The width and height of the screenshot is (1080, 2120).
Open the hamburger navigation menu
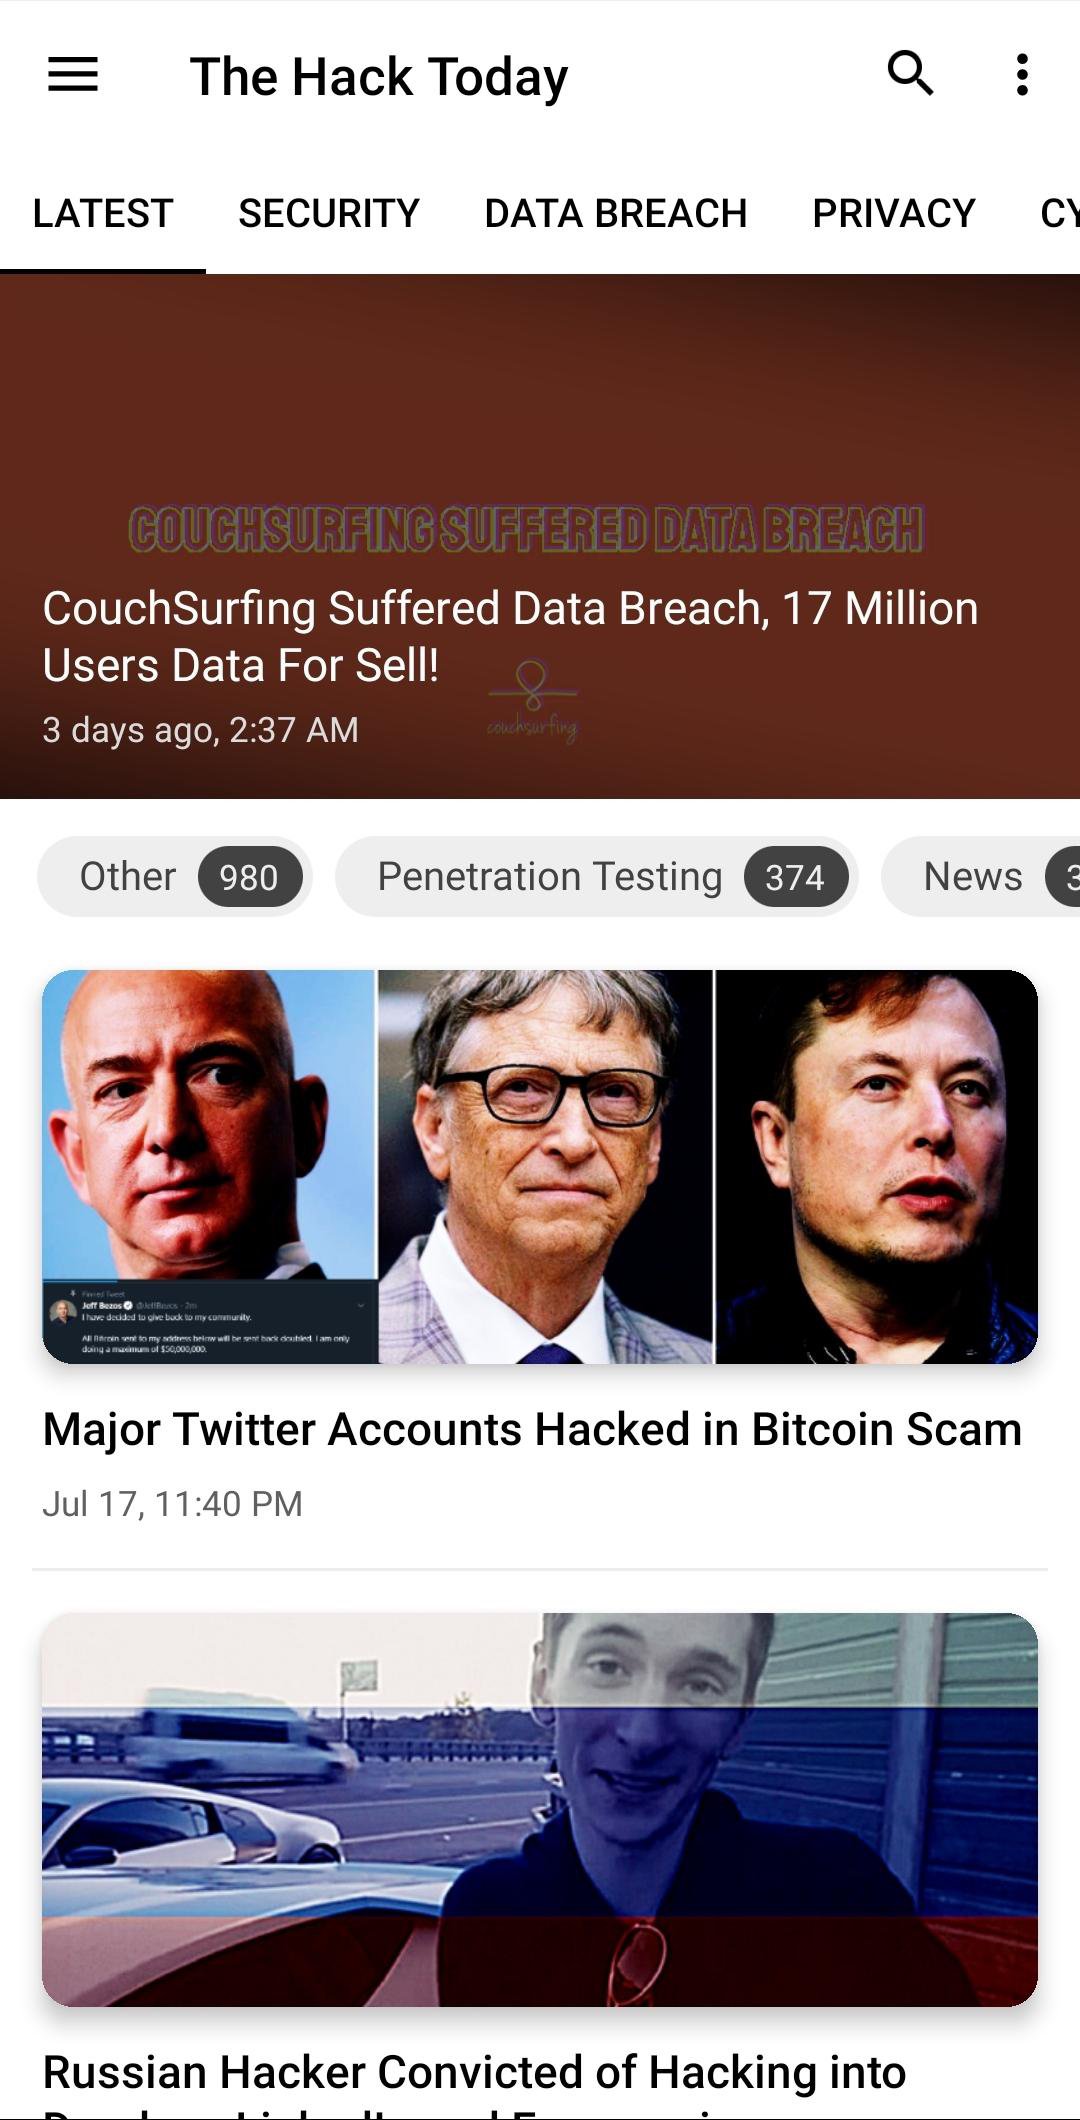(x=73, y=75)
